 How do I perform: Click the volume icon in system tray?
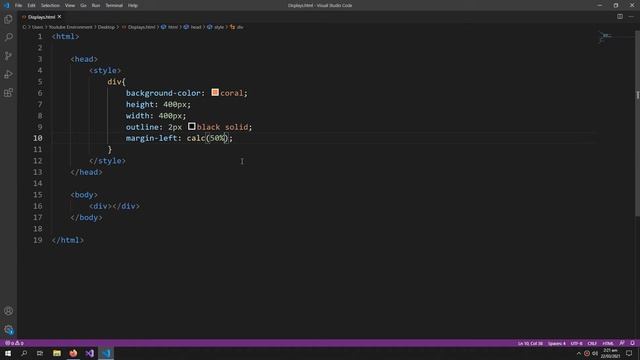[x=595, y=353]
